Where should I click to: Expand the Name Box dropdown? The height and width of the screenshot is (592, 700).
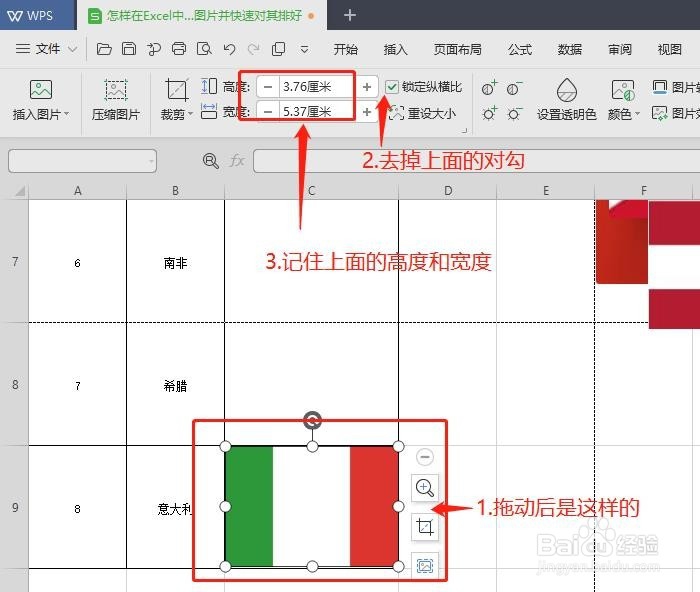click(x=152, y=161)
